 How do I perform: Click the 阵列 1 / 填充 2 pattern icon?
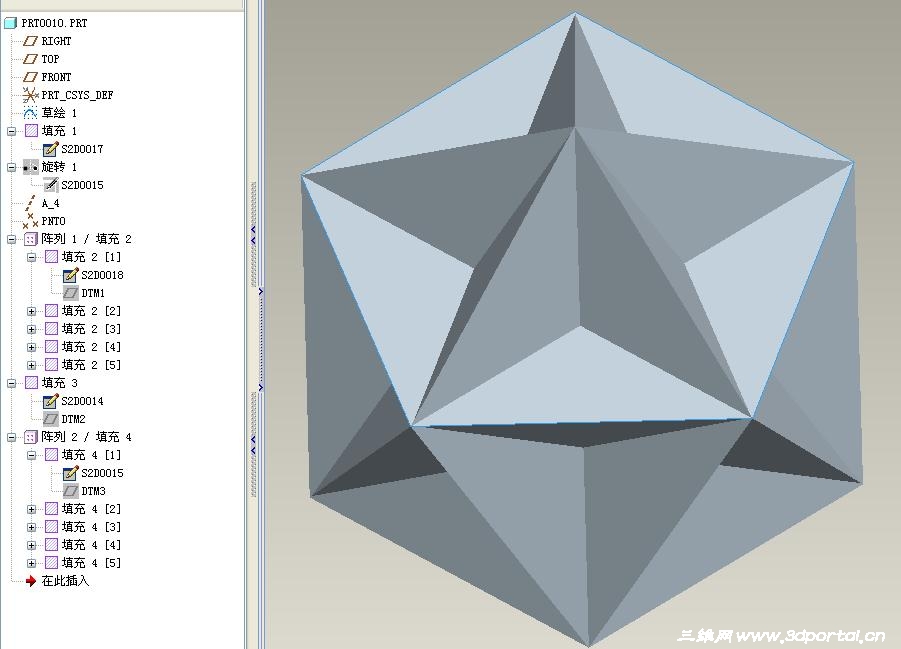pyautogui.click(x=31, y=239)
